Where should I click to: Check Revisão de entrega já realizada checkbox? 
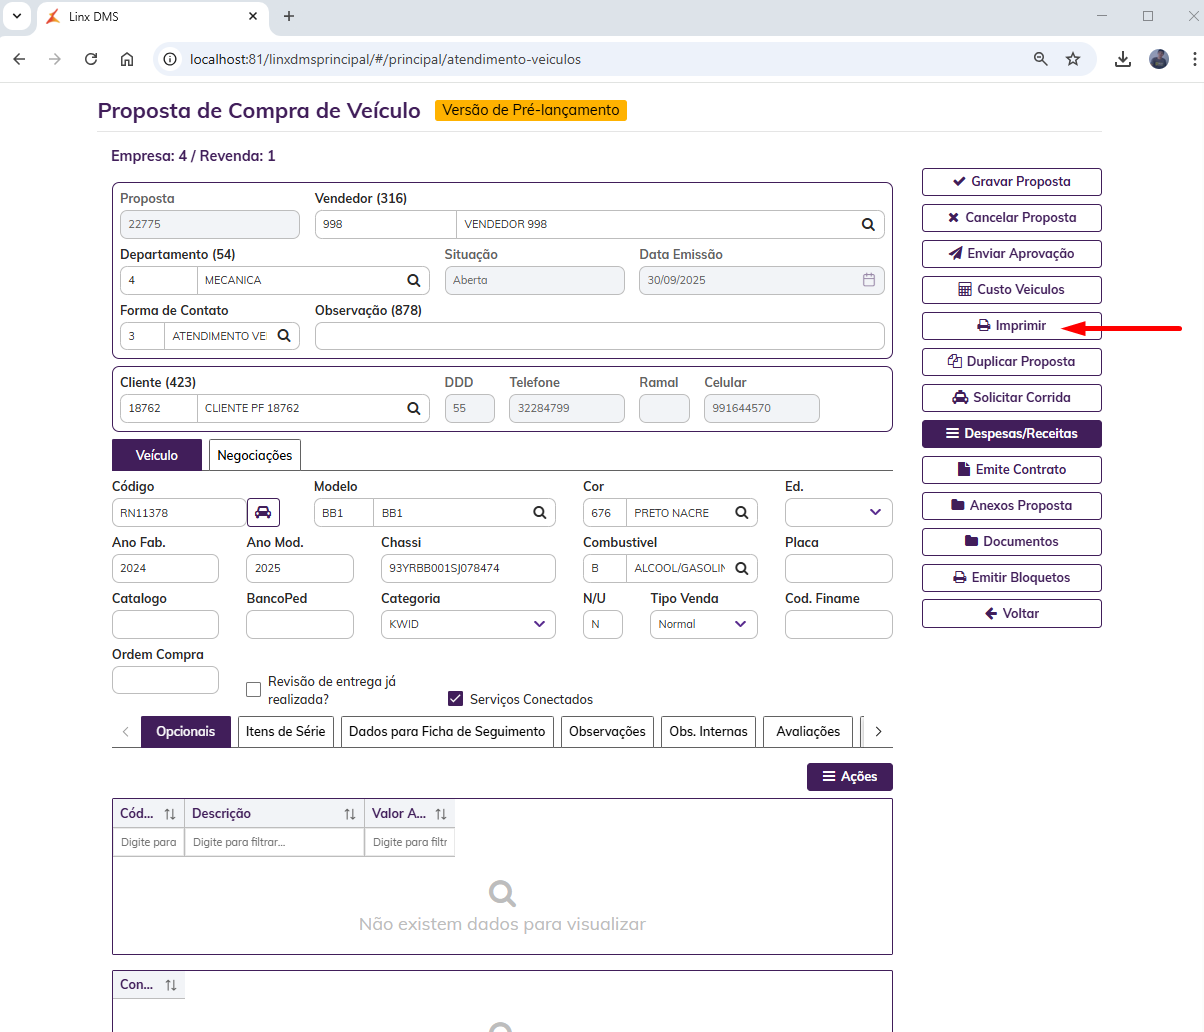(x=254, y=689)
